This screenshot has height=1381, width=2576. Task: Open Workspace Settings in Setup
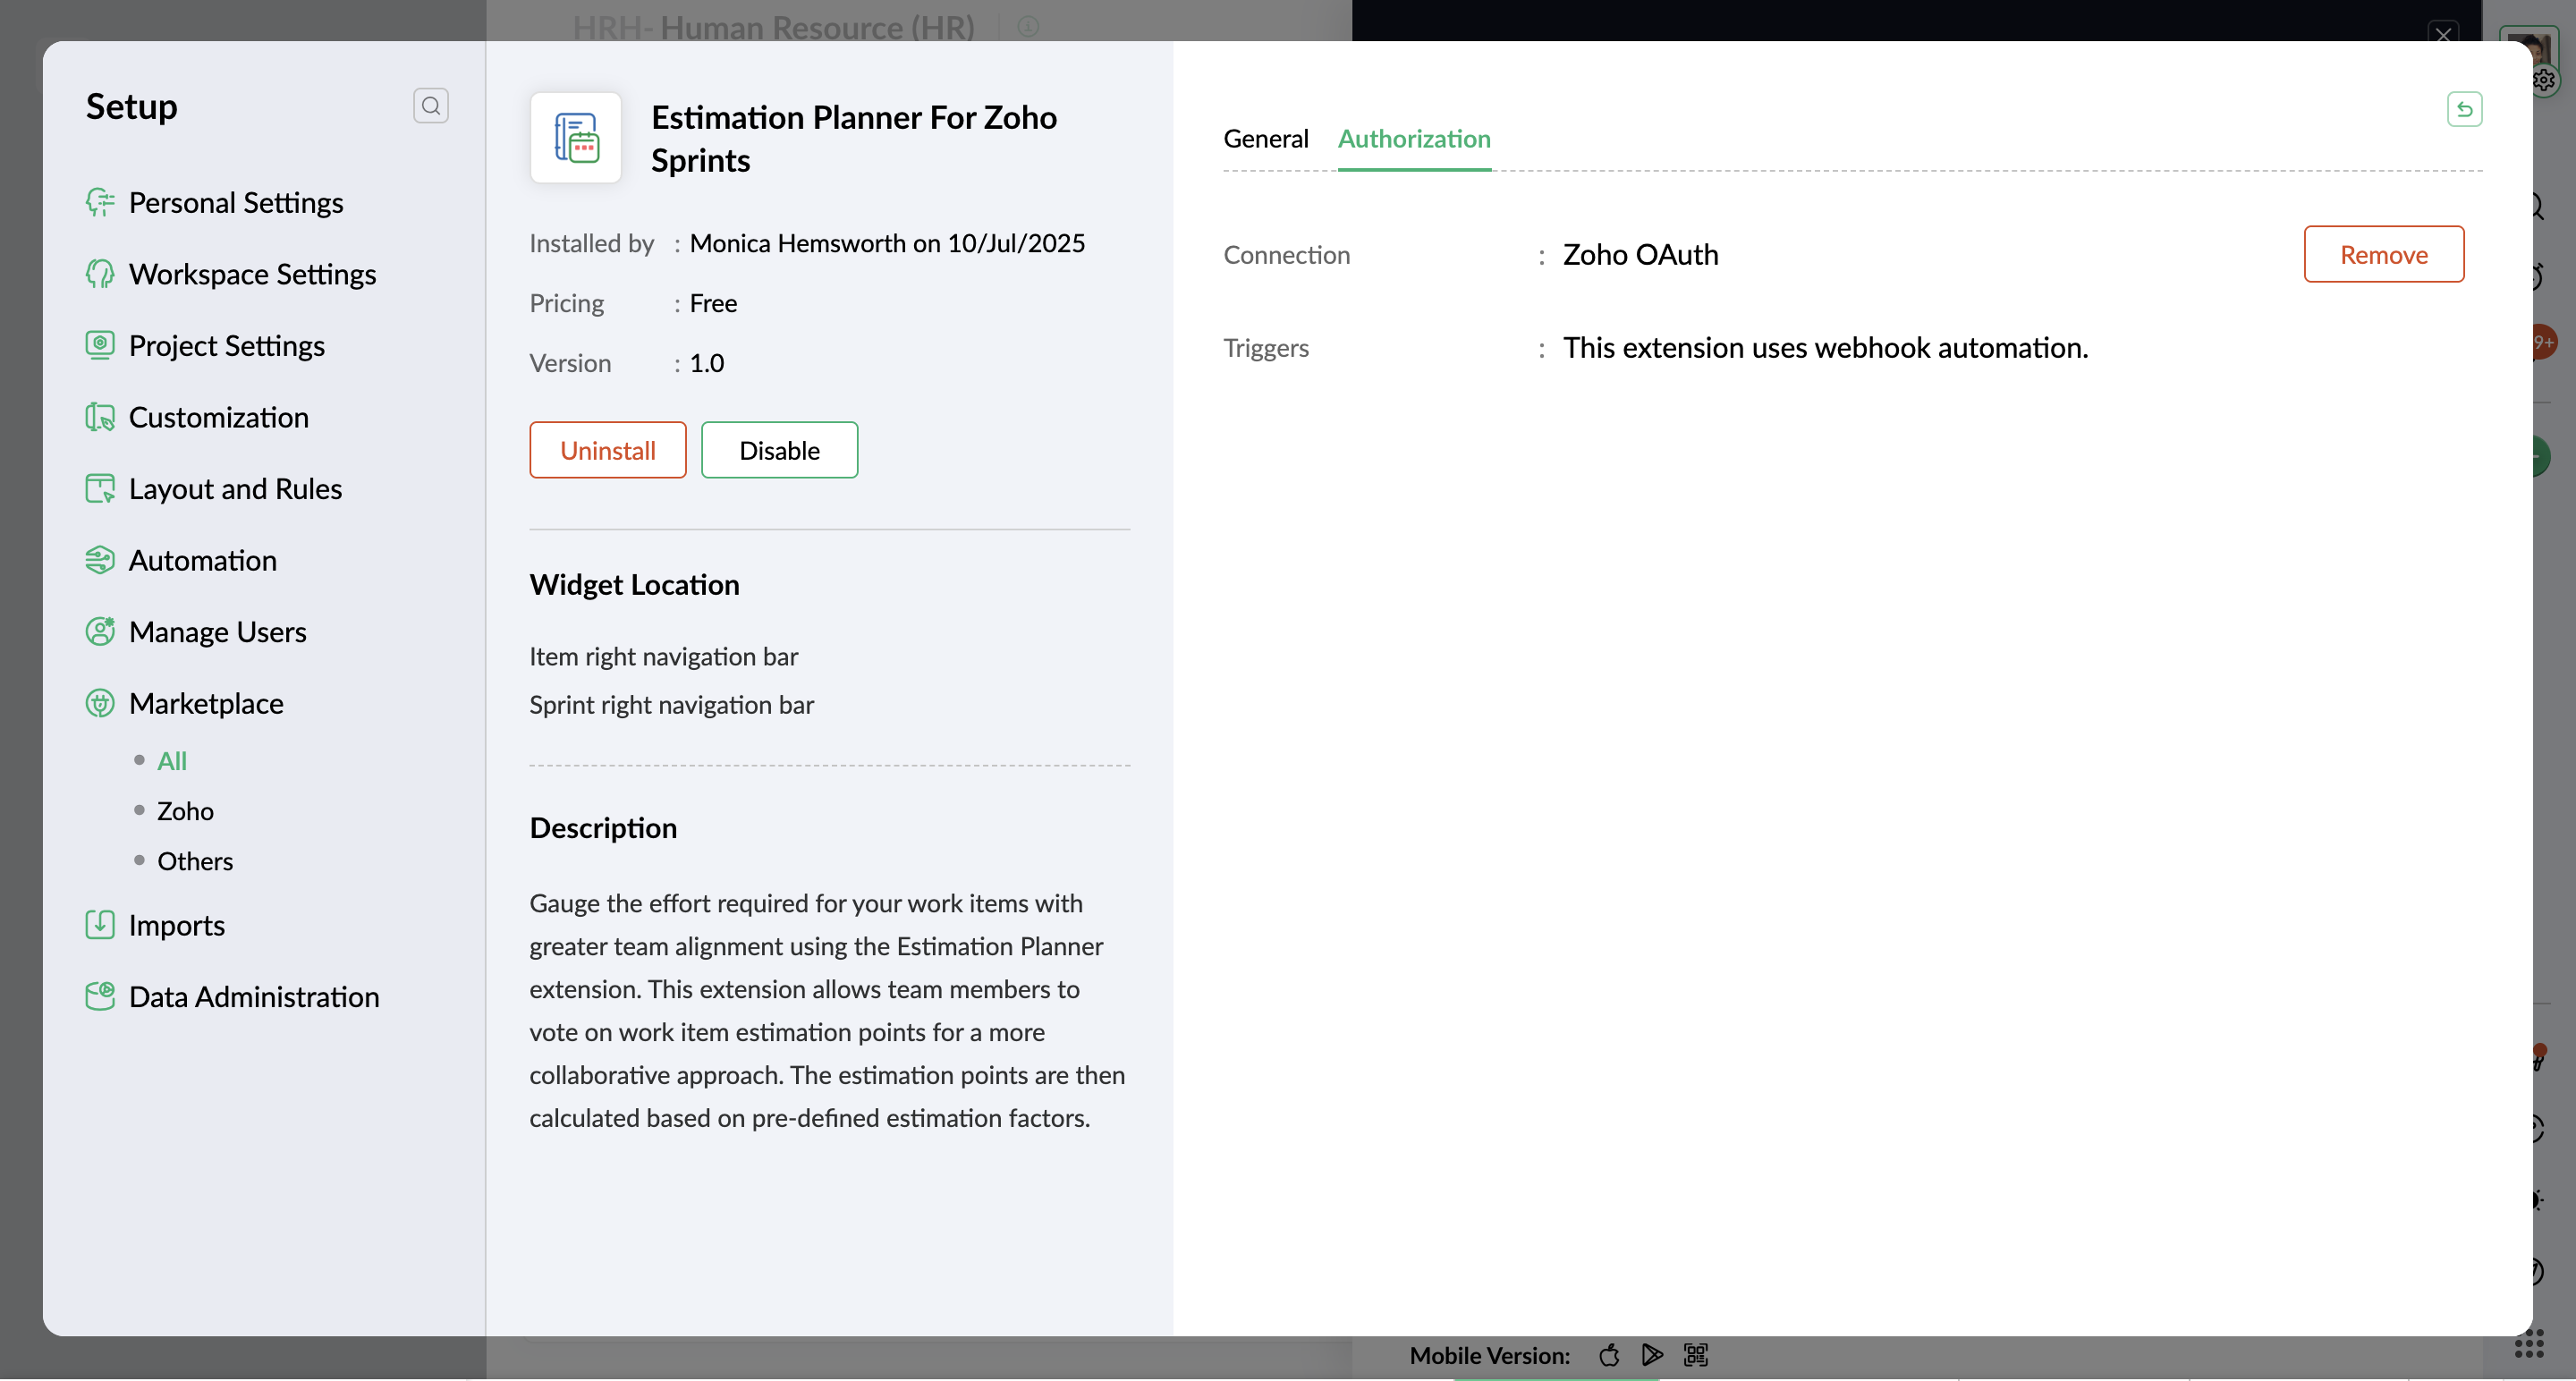(x=252, y=274)
